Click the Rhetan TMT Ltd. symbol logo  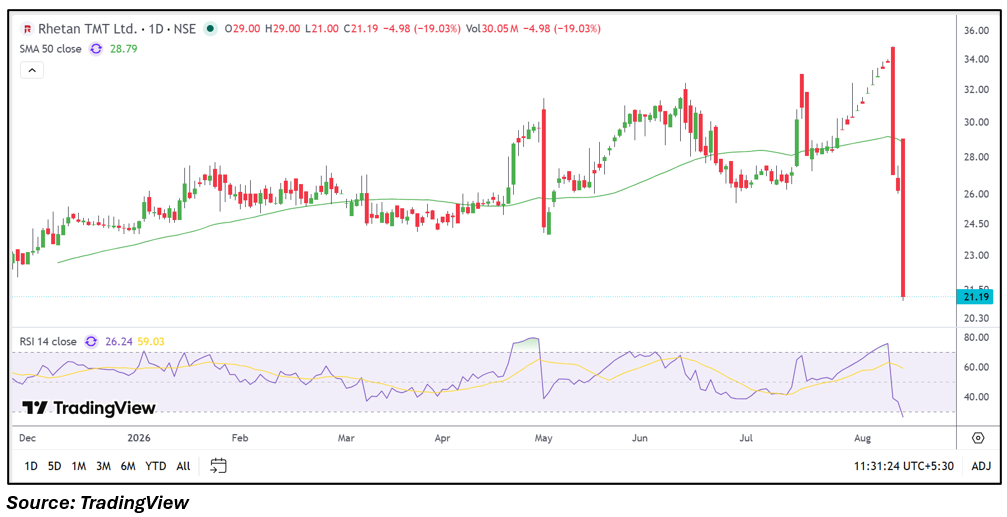click(x=27, y=29)
